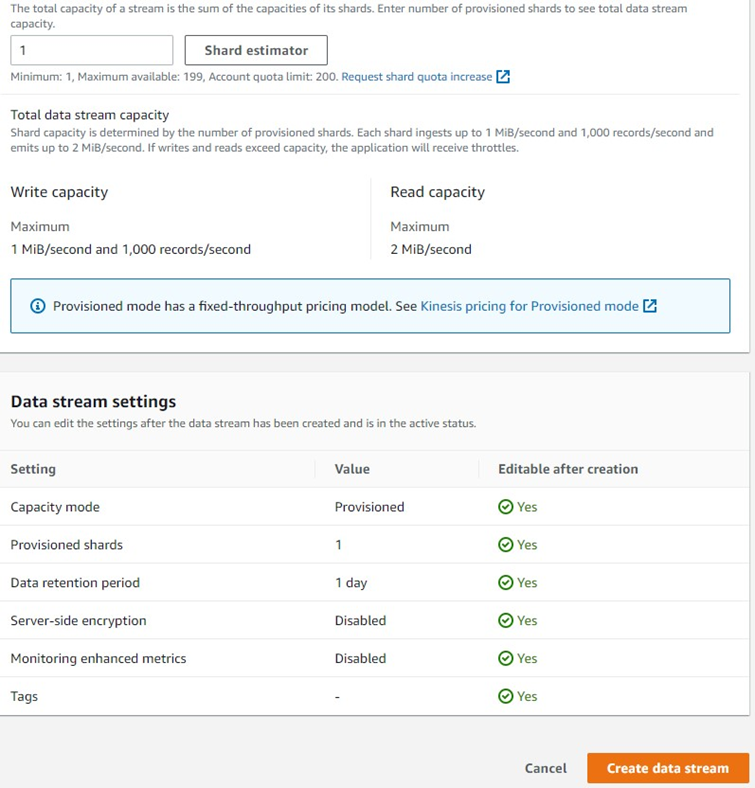Screen dimensions: 755x788
Task: Focus the provisioned shards number field
Action: point(92,50)
